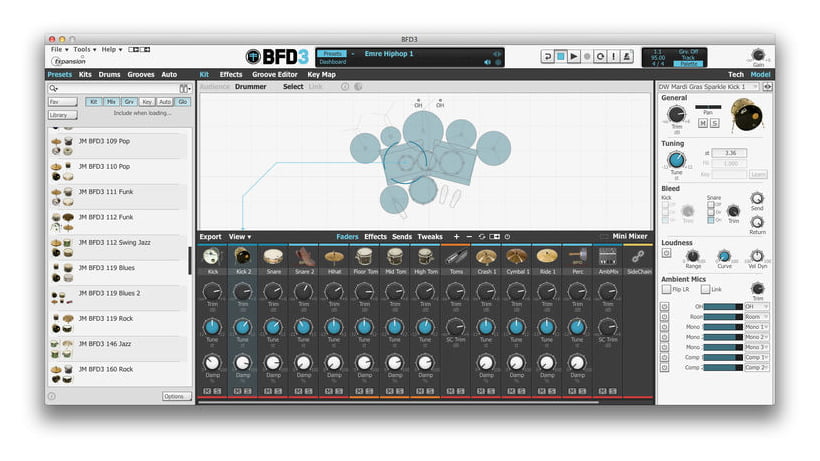Adjust the OH ambient mic level slider

click(x=723, y=307)
